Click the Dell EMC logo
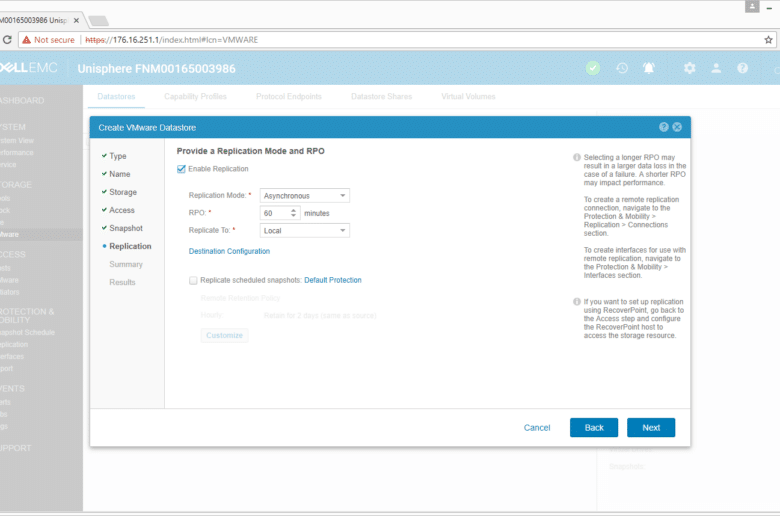The width and height of the screenshot is (780, 516). pyautogui.click(x=28, y=68)
